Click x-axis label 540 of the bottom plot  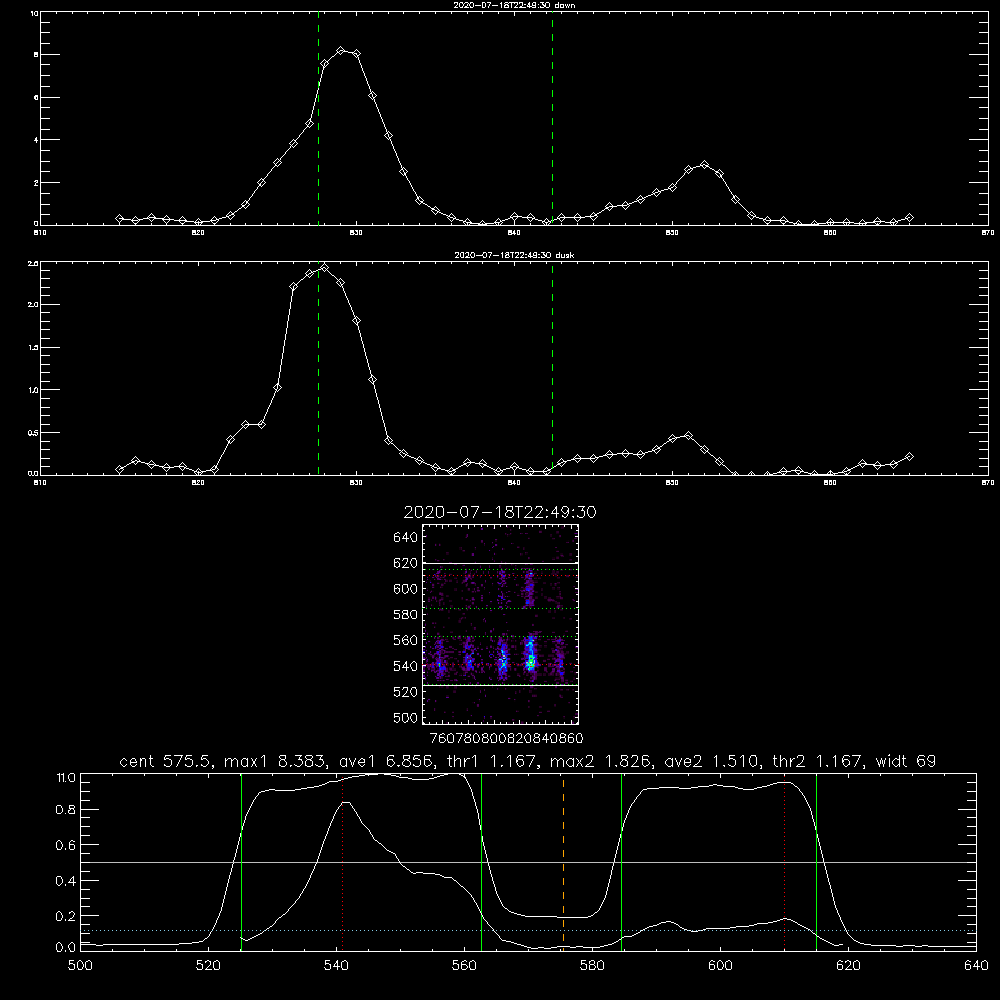click(x=336, y=966)
